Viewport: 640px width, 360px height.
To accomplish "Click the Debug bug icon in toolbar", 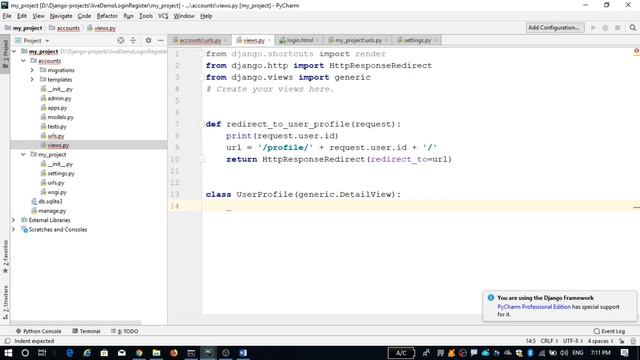I will (x=605, y=28).
